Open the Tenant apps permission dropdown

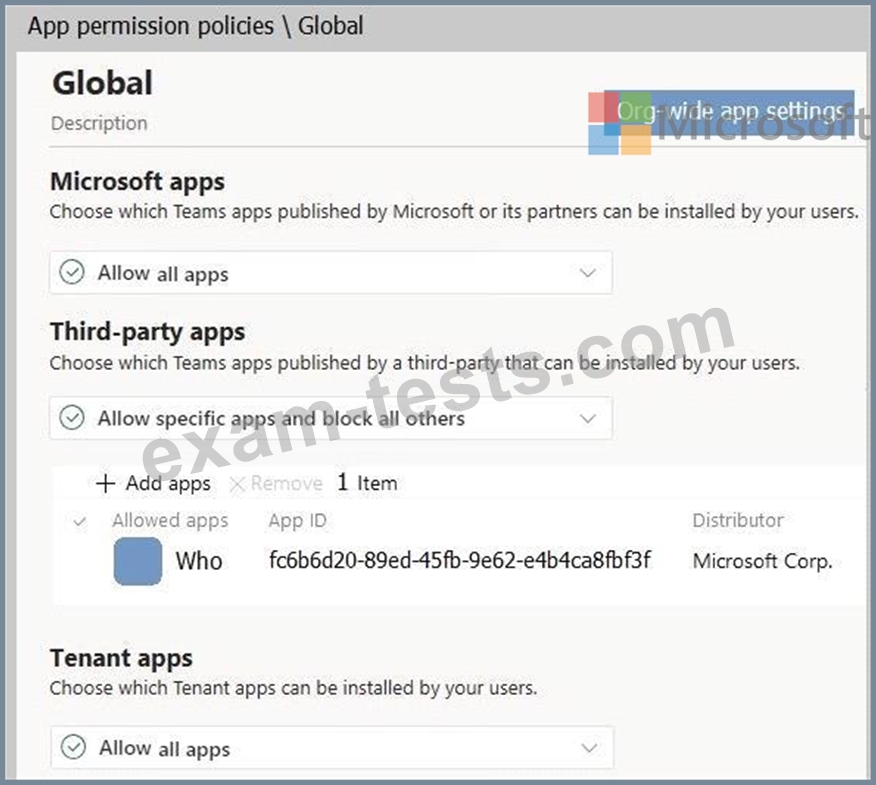tap(332, 748)
